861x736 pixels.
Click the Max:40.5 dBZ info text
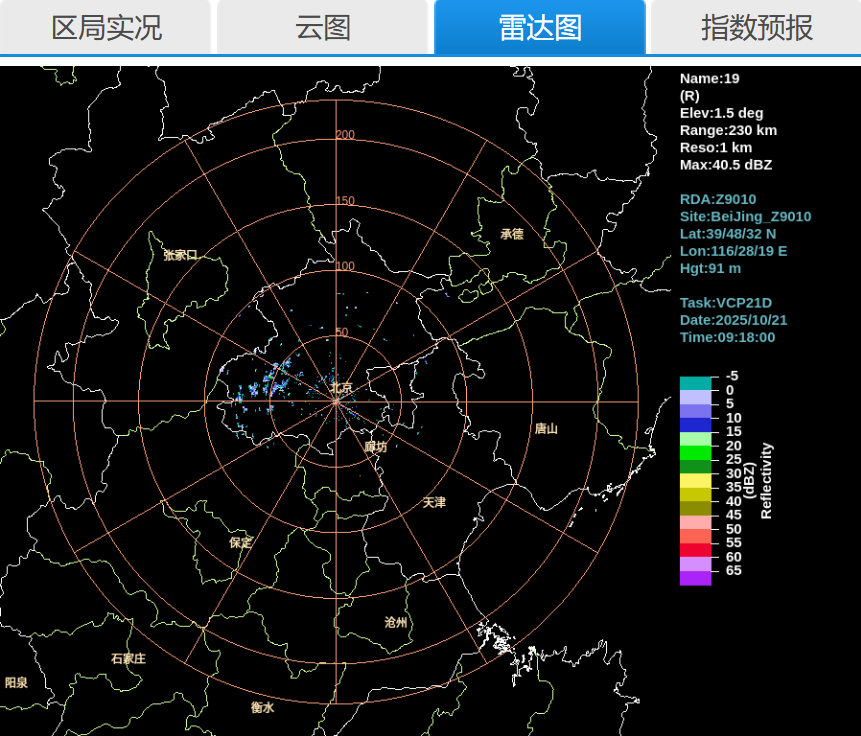(x=725, y=165)
